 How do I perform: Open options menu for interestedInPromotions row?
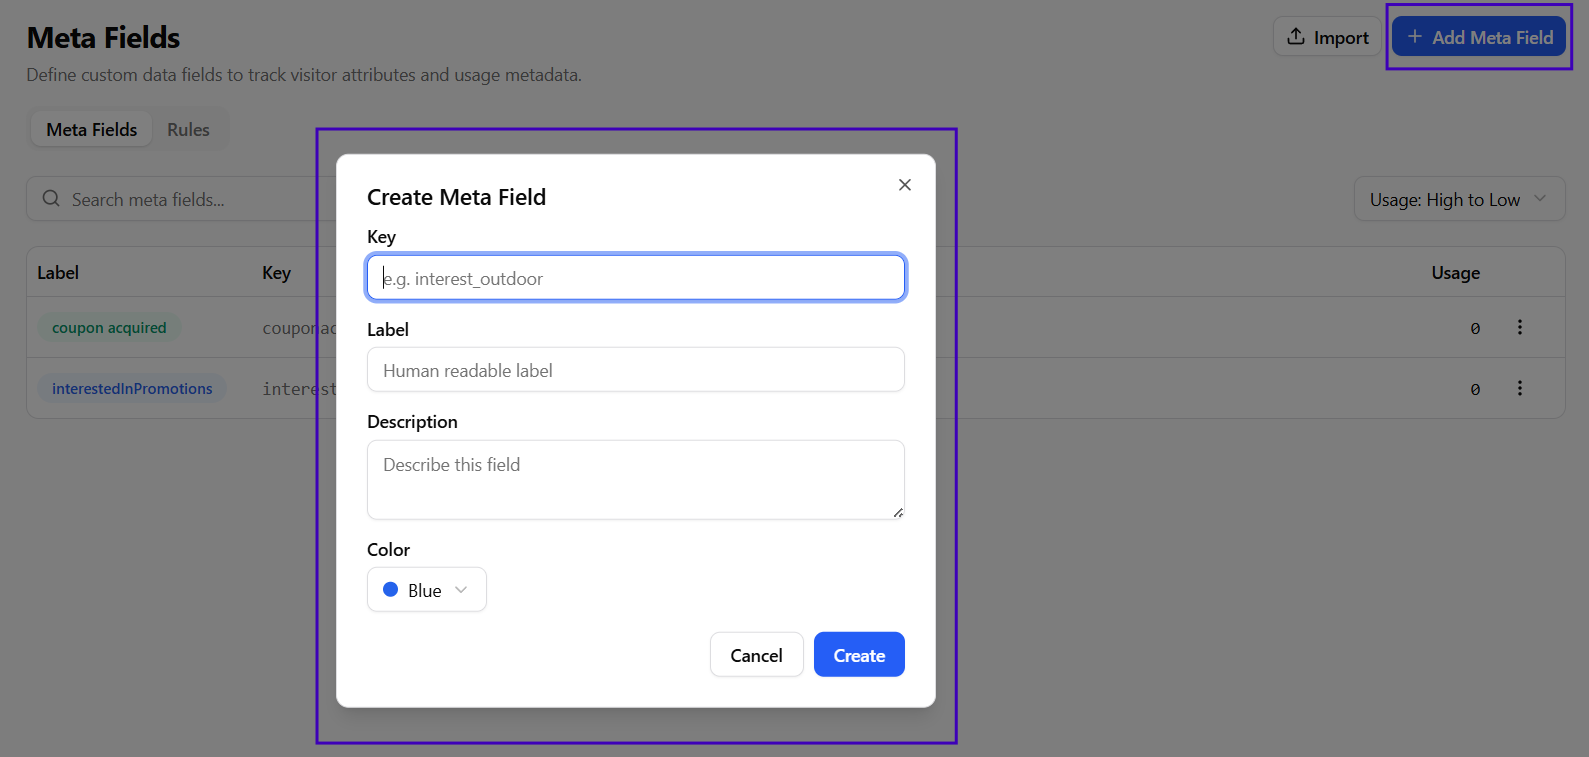tap(1520, 388)
